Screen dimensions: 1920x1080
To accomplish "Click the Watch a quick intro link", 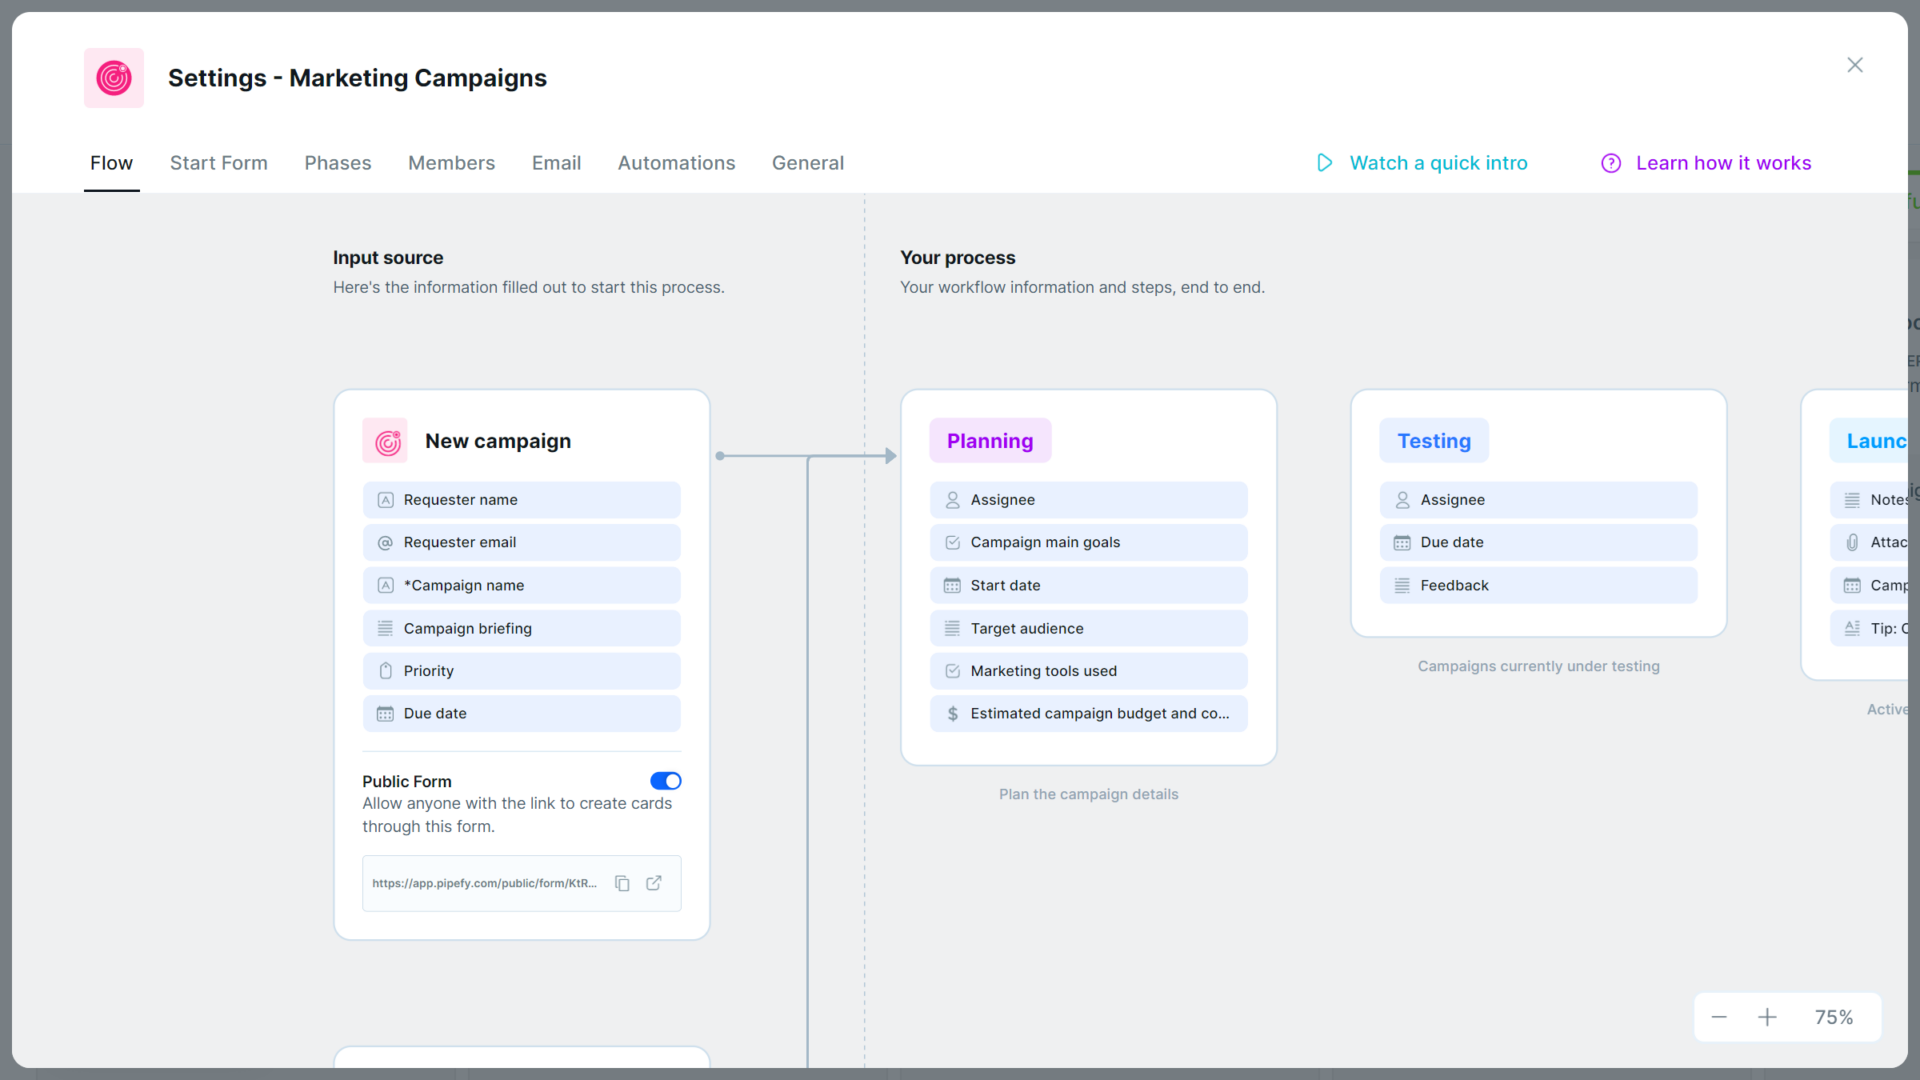I will pos(1439,162).
